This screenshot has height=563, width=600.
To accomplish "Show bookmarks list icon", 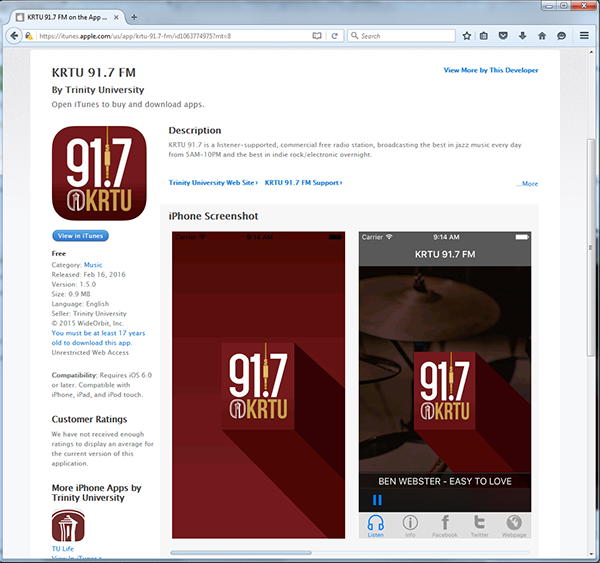I will click(x=484, y=36).
